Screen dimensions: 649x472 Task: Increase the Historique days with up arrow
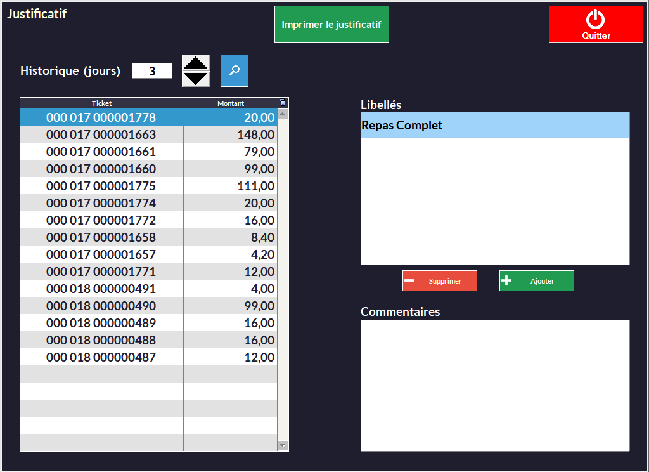(x=196, y=63)
